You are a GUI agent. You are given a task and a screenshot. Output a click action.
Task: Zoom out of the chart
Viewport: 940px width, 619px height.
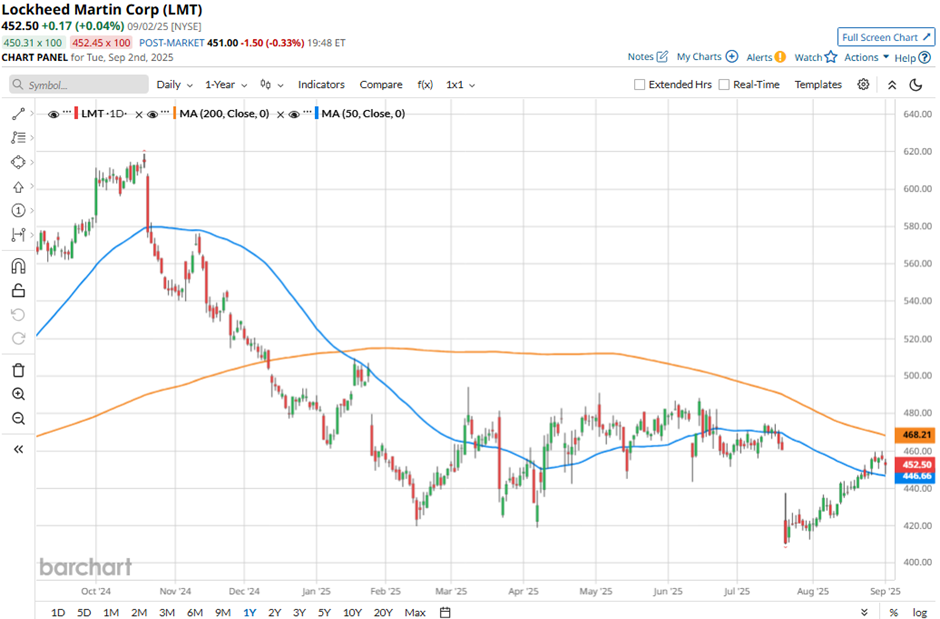(18, 418)
